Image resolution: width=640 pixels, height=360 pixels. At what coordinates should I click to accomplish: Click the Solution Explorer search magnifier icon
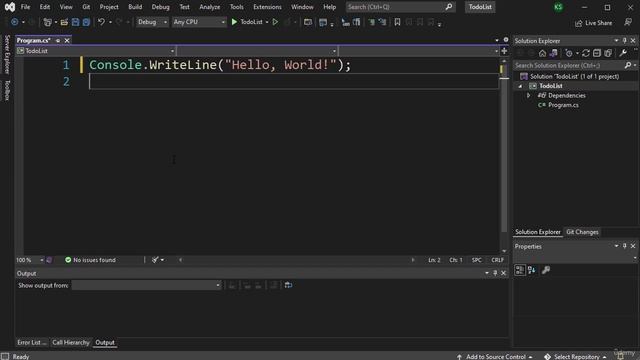[x=628, y=65]
